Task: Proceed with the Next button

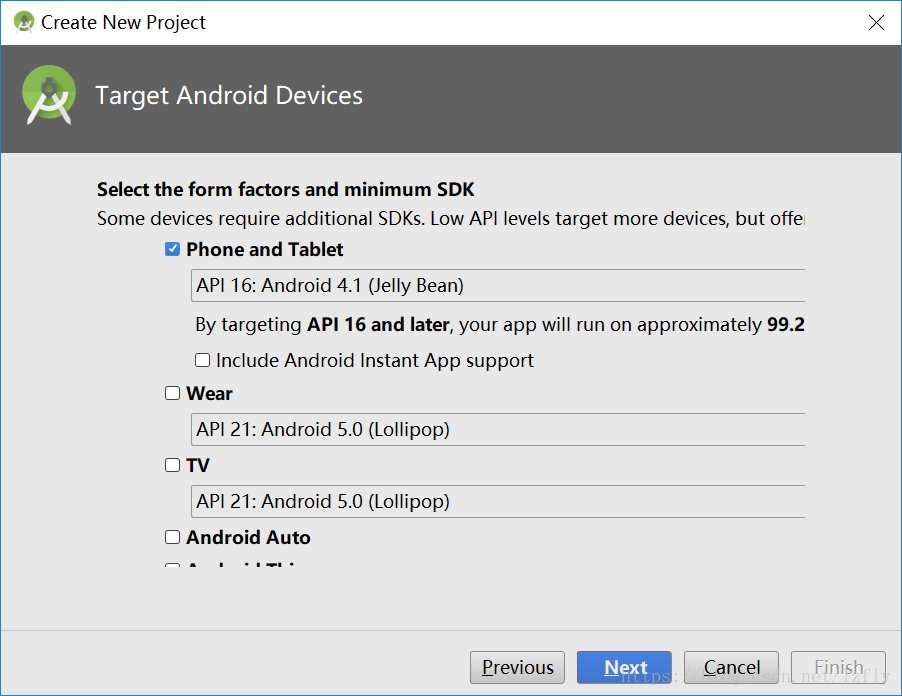Action: pos(624,667)
